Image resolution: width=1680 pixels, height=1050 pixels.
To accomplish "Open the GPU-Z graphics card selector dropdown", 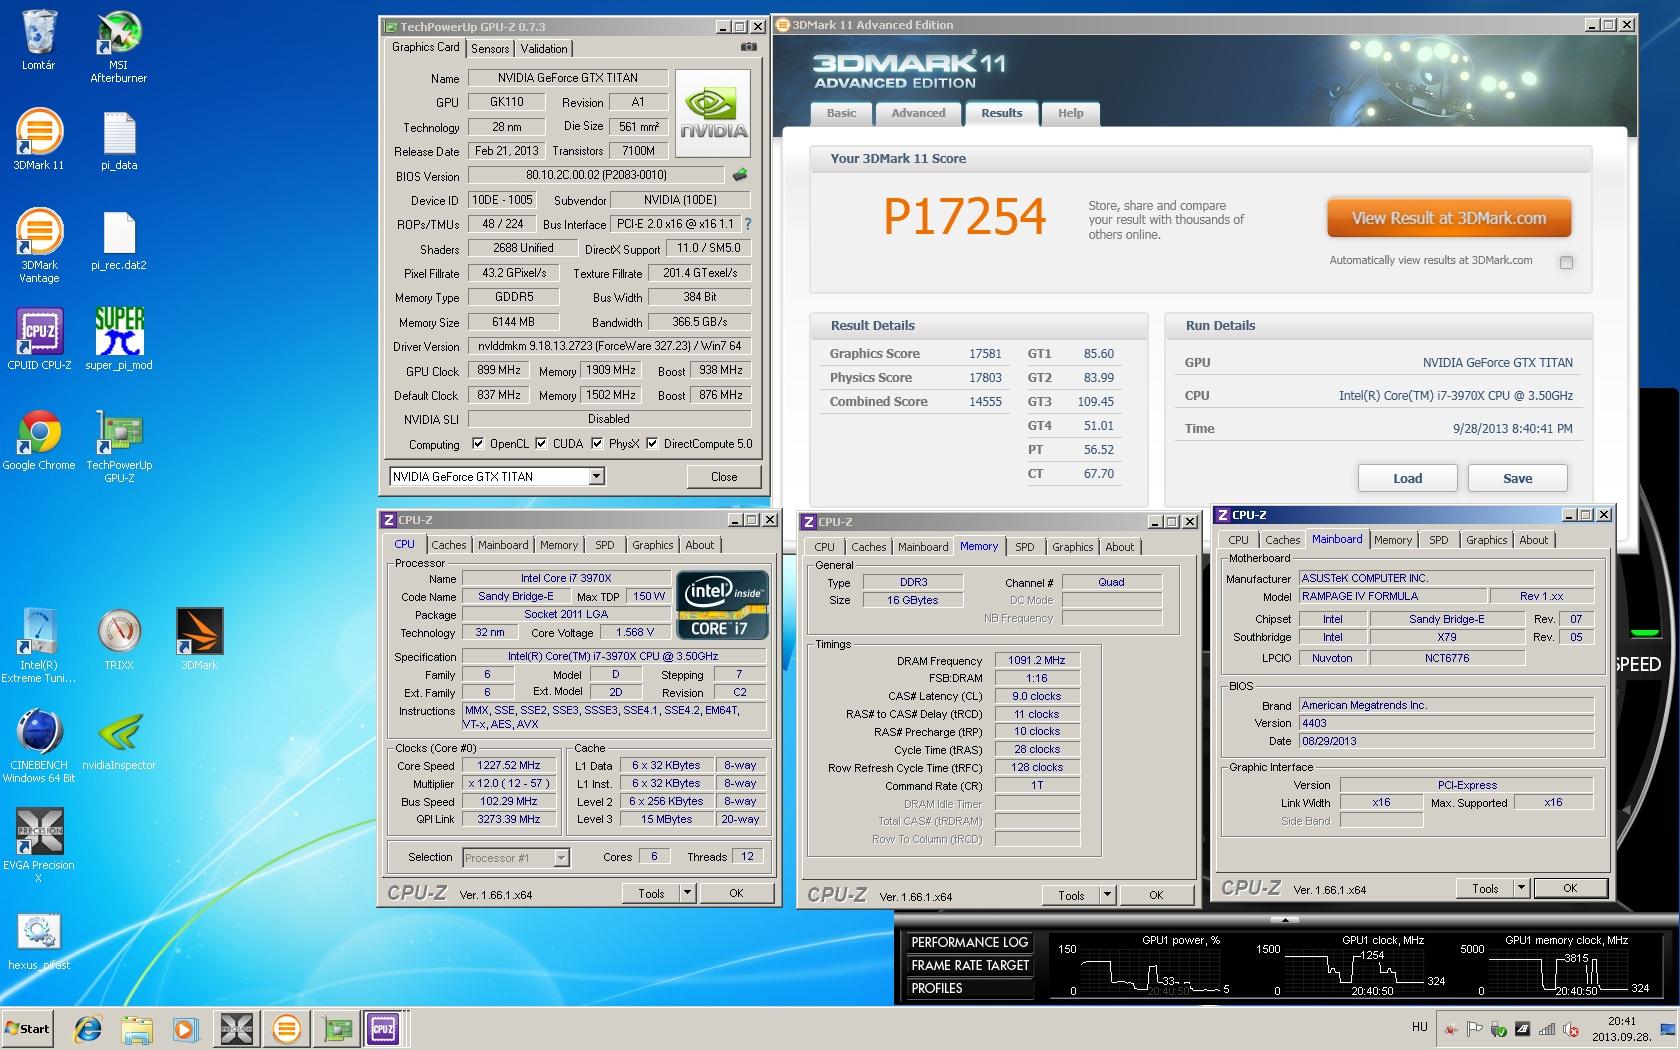I will [596, 477].
